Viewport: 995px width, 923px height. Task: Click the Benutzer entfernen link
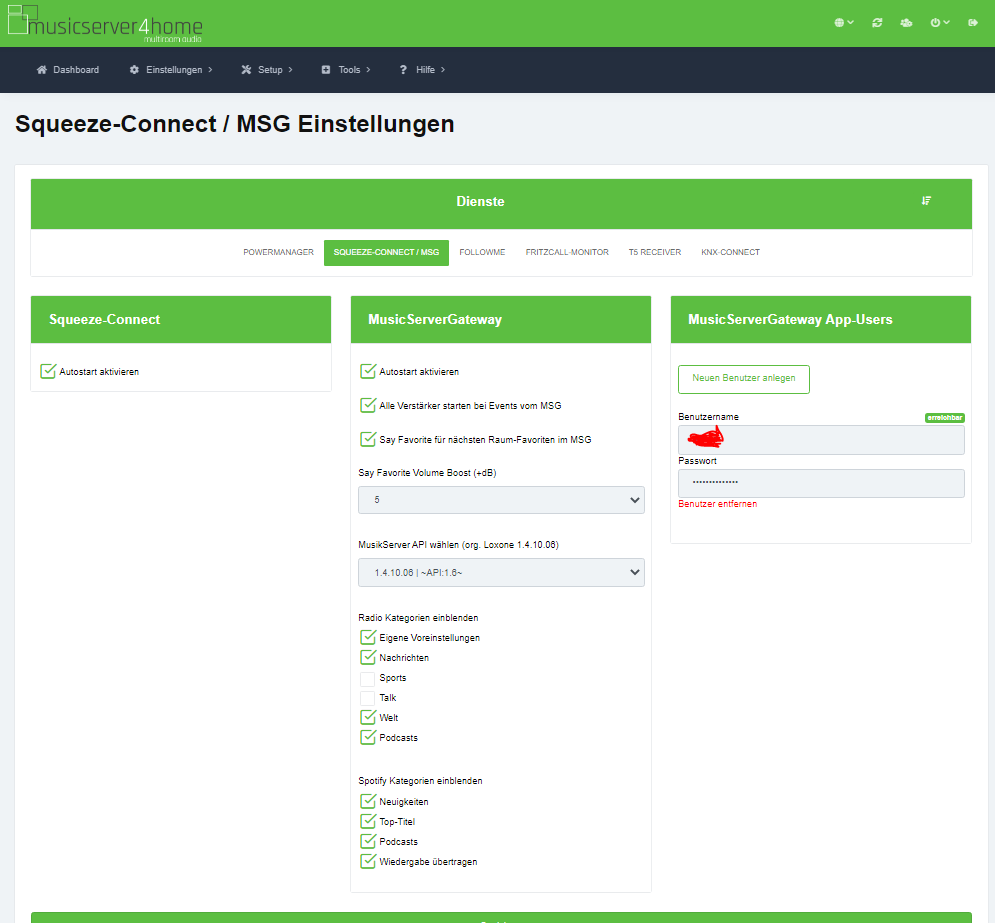tap(717, 504)
